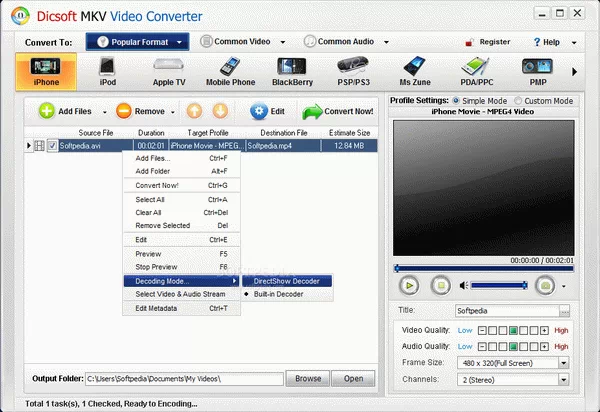Click the Title text field
600x412 pixels.
[x=507, y=311]
